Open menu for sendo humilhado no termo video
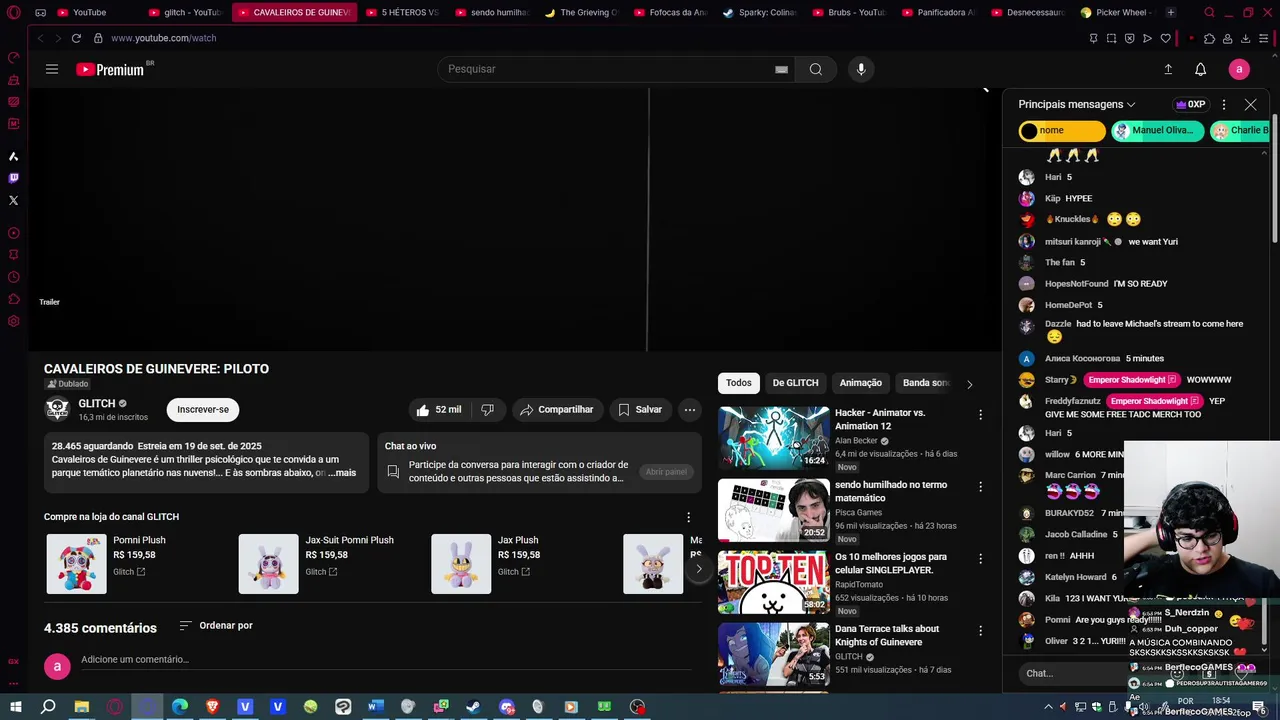Screen dimensions: 1280x720 [x=980, y=487]
